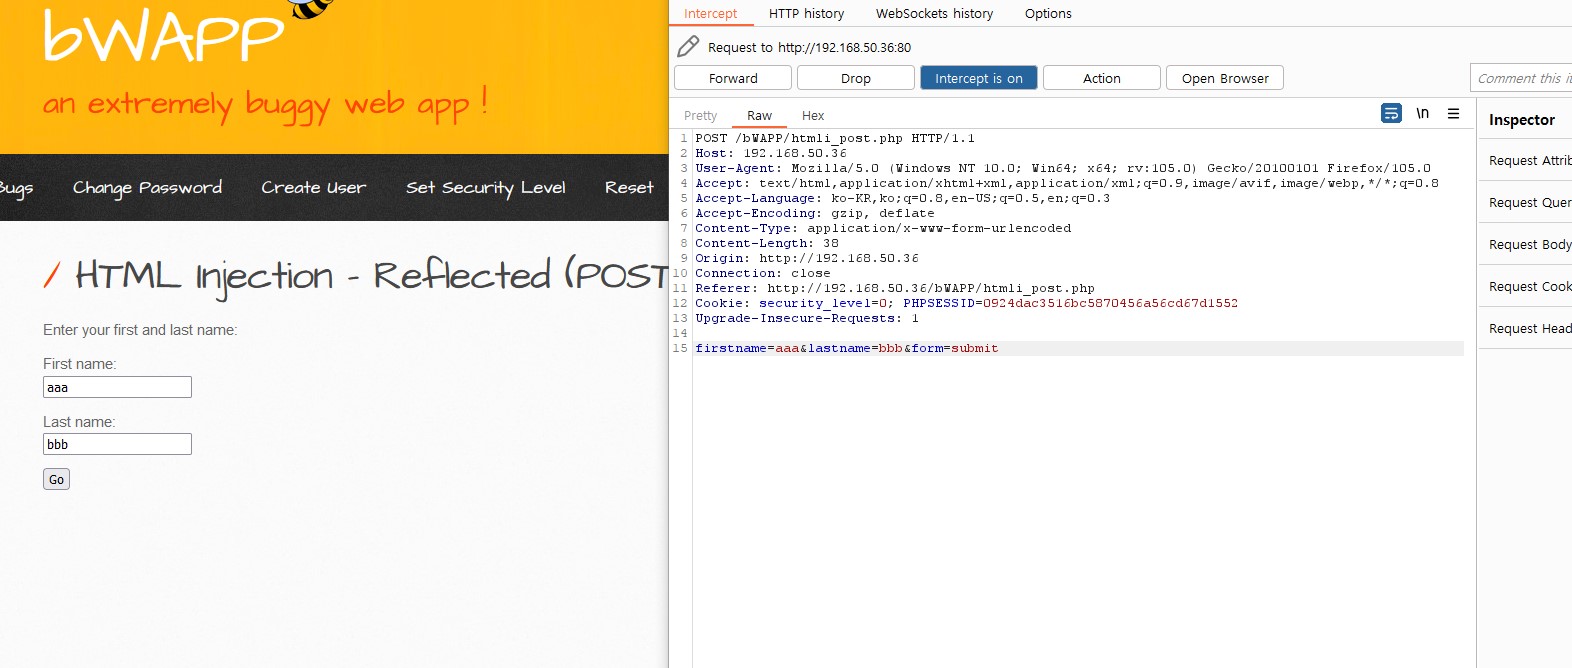Image resolution: width=1572 pixels, height=668 pixels.
Task: Click the Content-Type header line
Action: click(x=882, y=228)
